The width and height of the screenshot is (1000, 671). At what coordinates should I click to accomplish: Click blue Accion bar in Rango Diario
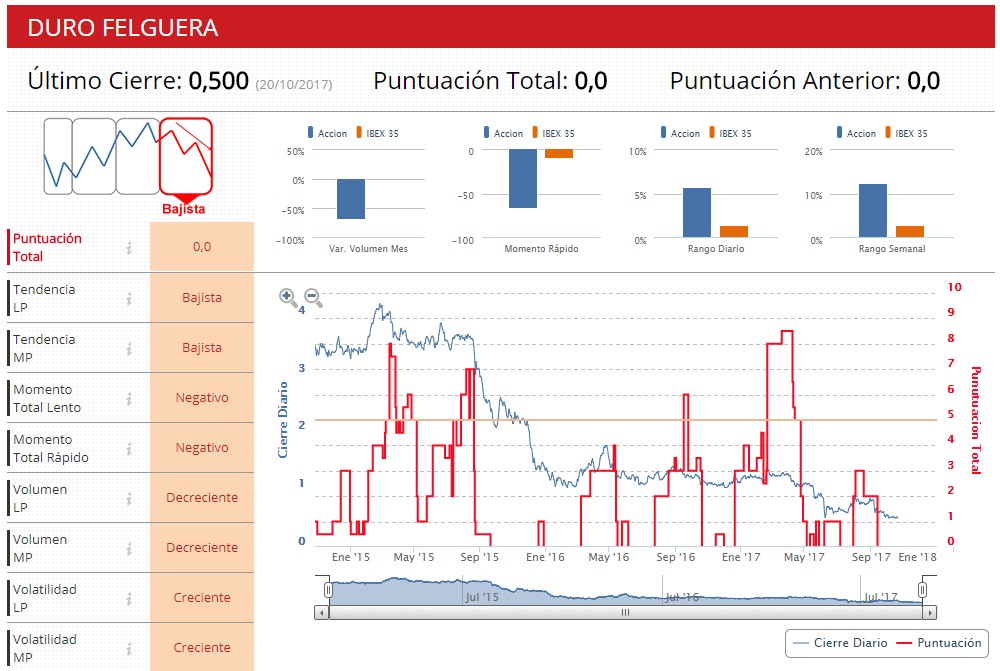pyautogui.click(x=697, y=212)
